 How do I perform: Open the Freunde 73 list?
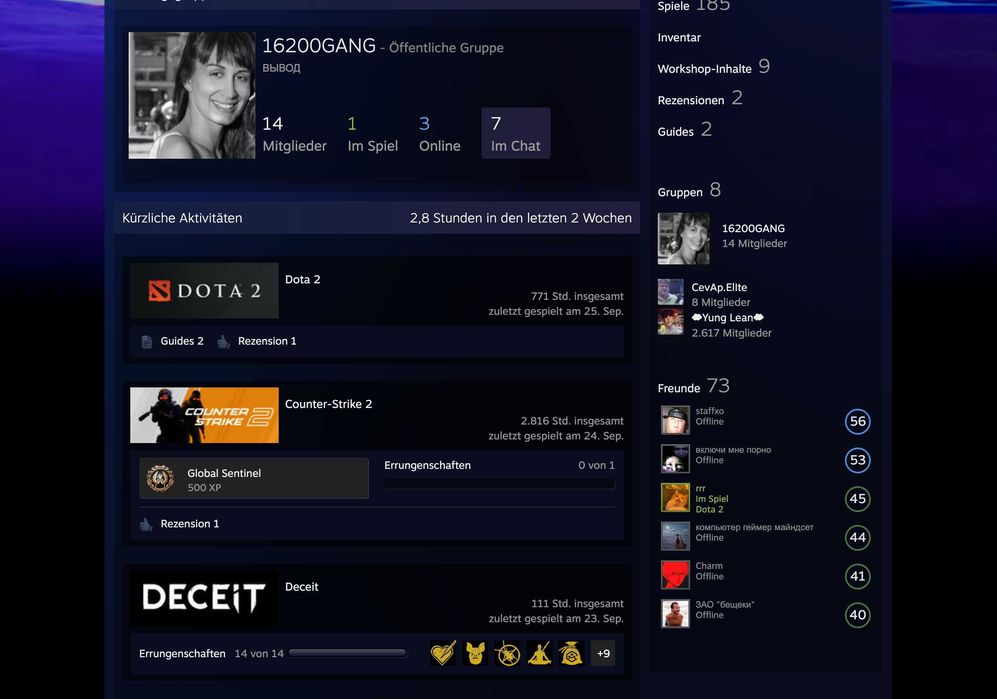click(x=694, y=386)
